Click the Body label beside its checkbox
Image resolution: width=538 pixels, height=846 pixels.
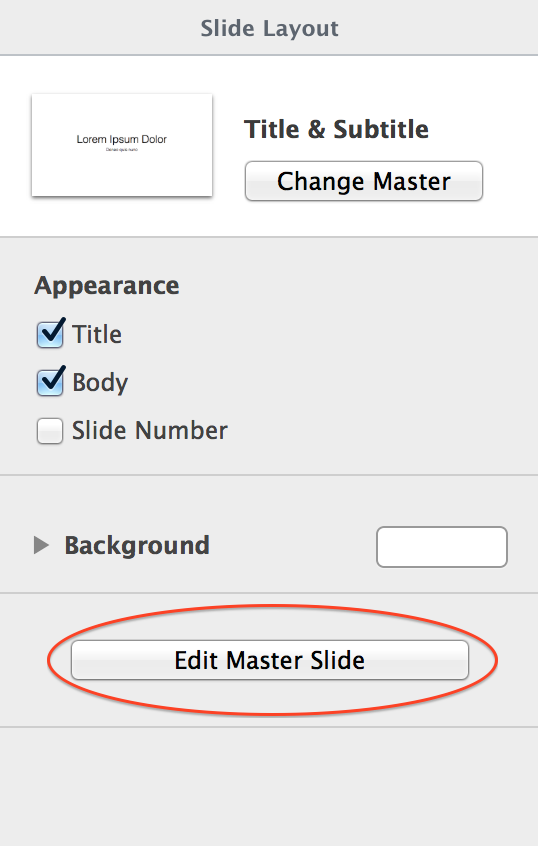(100, 383)
